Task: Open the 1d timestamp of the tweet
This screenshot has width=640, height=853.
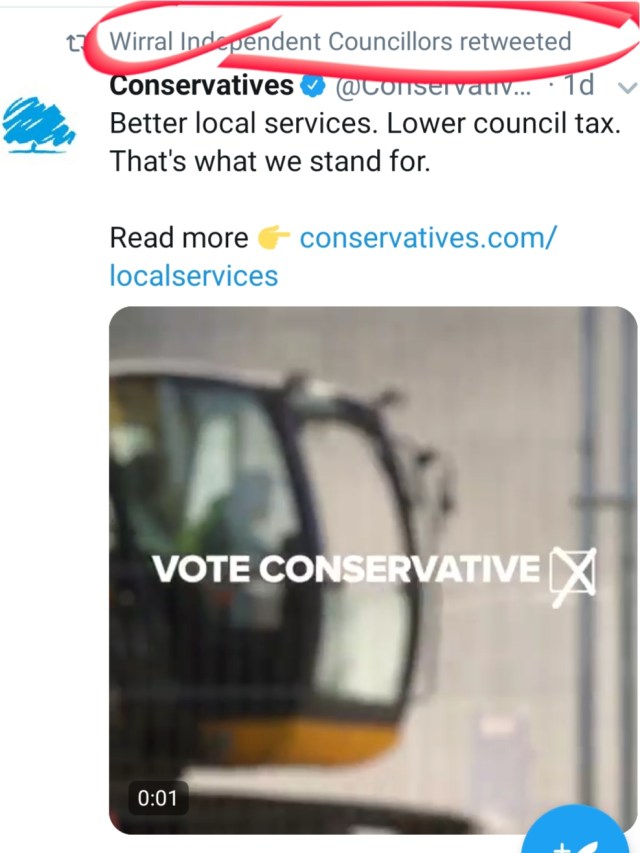Action: pyautogui.click(x=579, y=85)
